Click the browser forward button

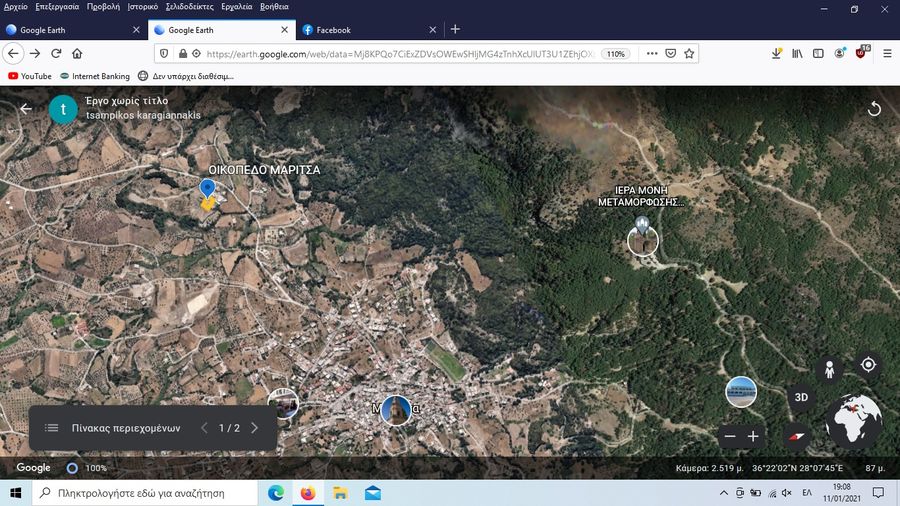coord(35,53)
